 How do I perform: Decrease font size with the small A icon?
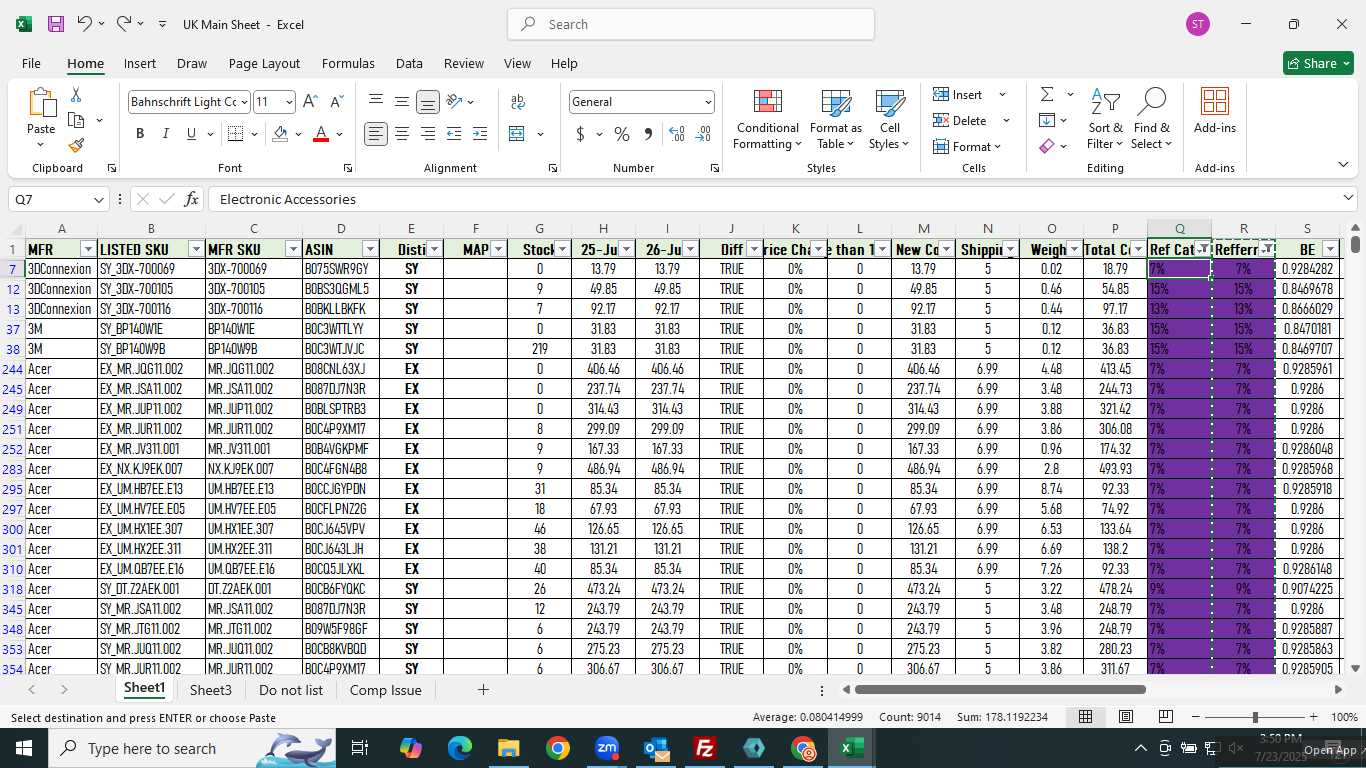[x=337, y=101]
